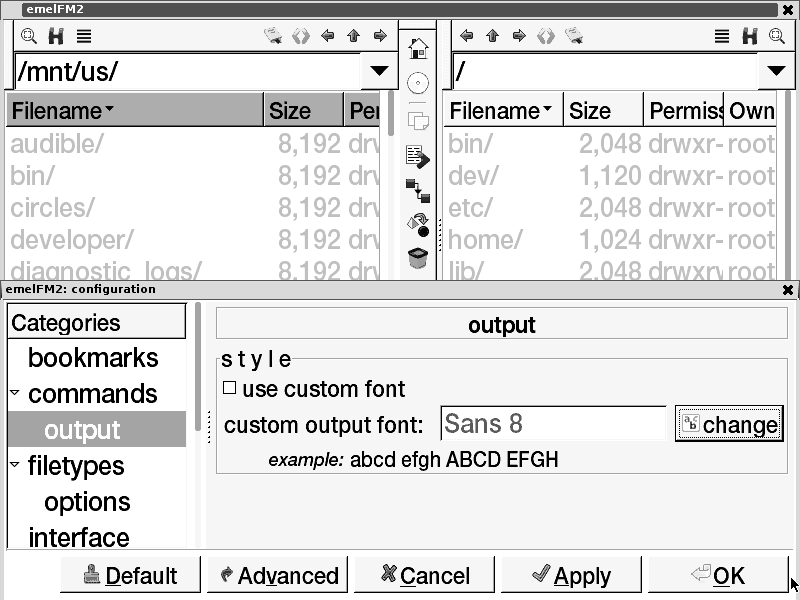Sort right pane by Filename column
This screenshot has width=800, height=600.
point(503,110)
